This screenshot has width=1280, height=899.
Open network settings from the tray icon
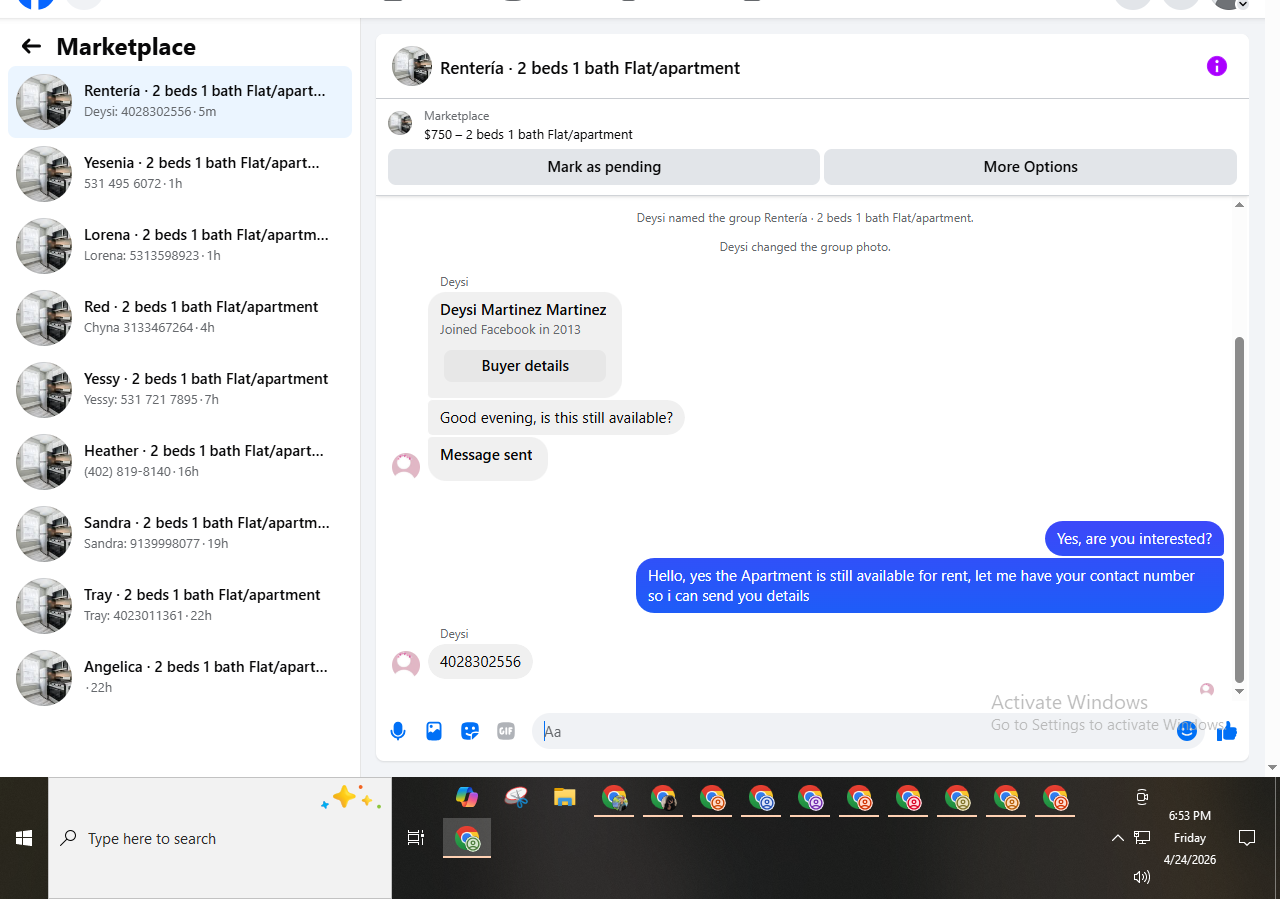point(1142,838)
